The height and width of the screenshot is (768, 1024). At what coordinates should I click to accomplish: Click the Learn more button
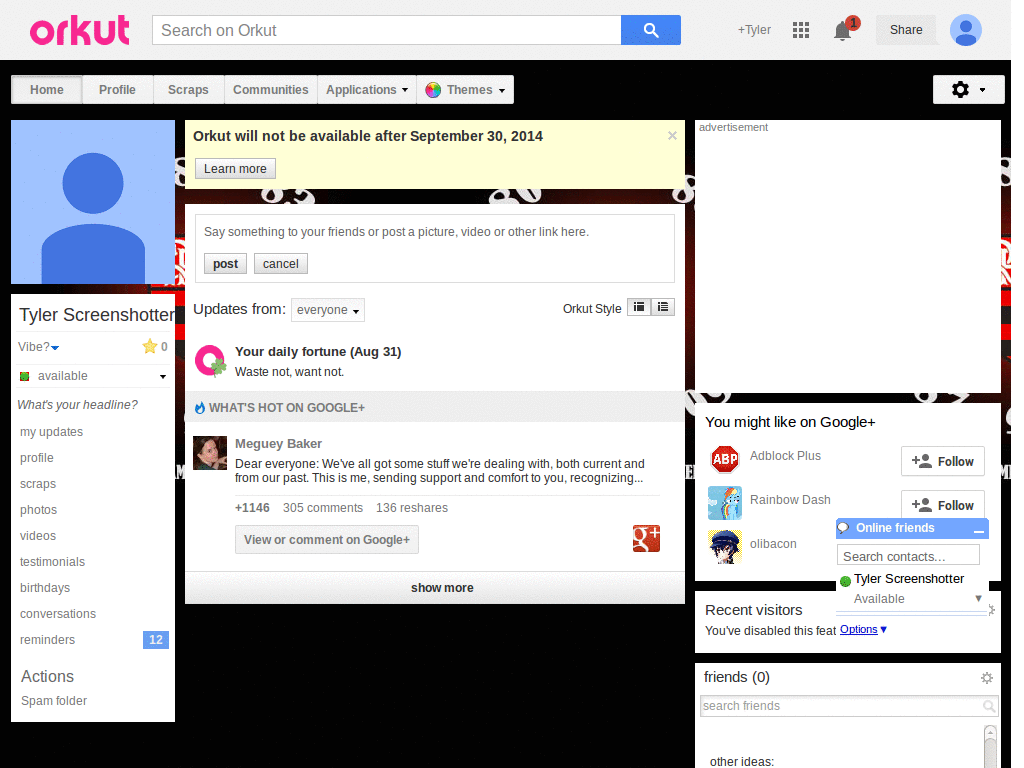pos(235,169)
